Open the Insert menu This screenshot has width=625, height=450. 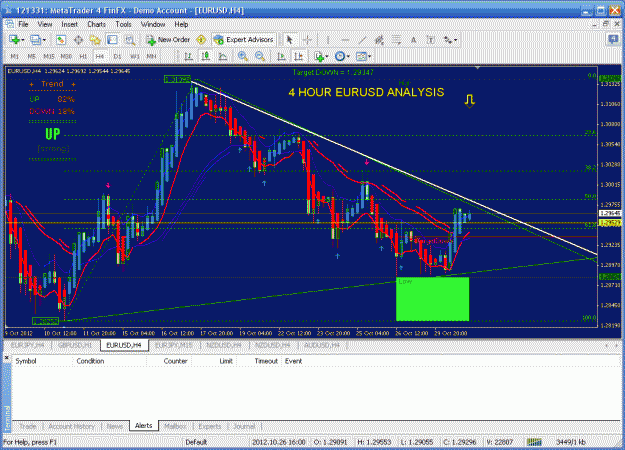click(69, 24)
